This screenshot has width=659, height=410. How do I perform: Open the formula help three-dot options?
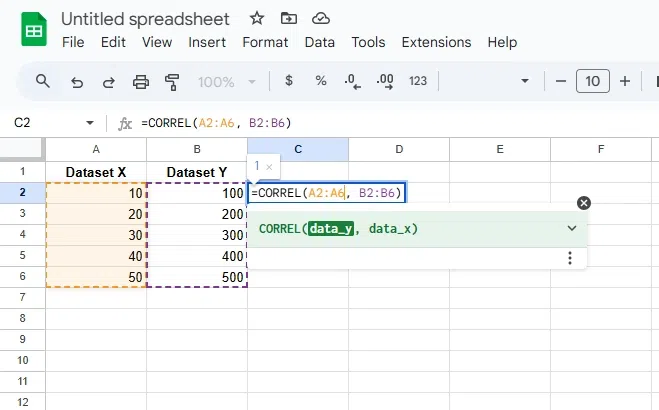pos(570,258)
